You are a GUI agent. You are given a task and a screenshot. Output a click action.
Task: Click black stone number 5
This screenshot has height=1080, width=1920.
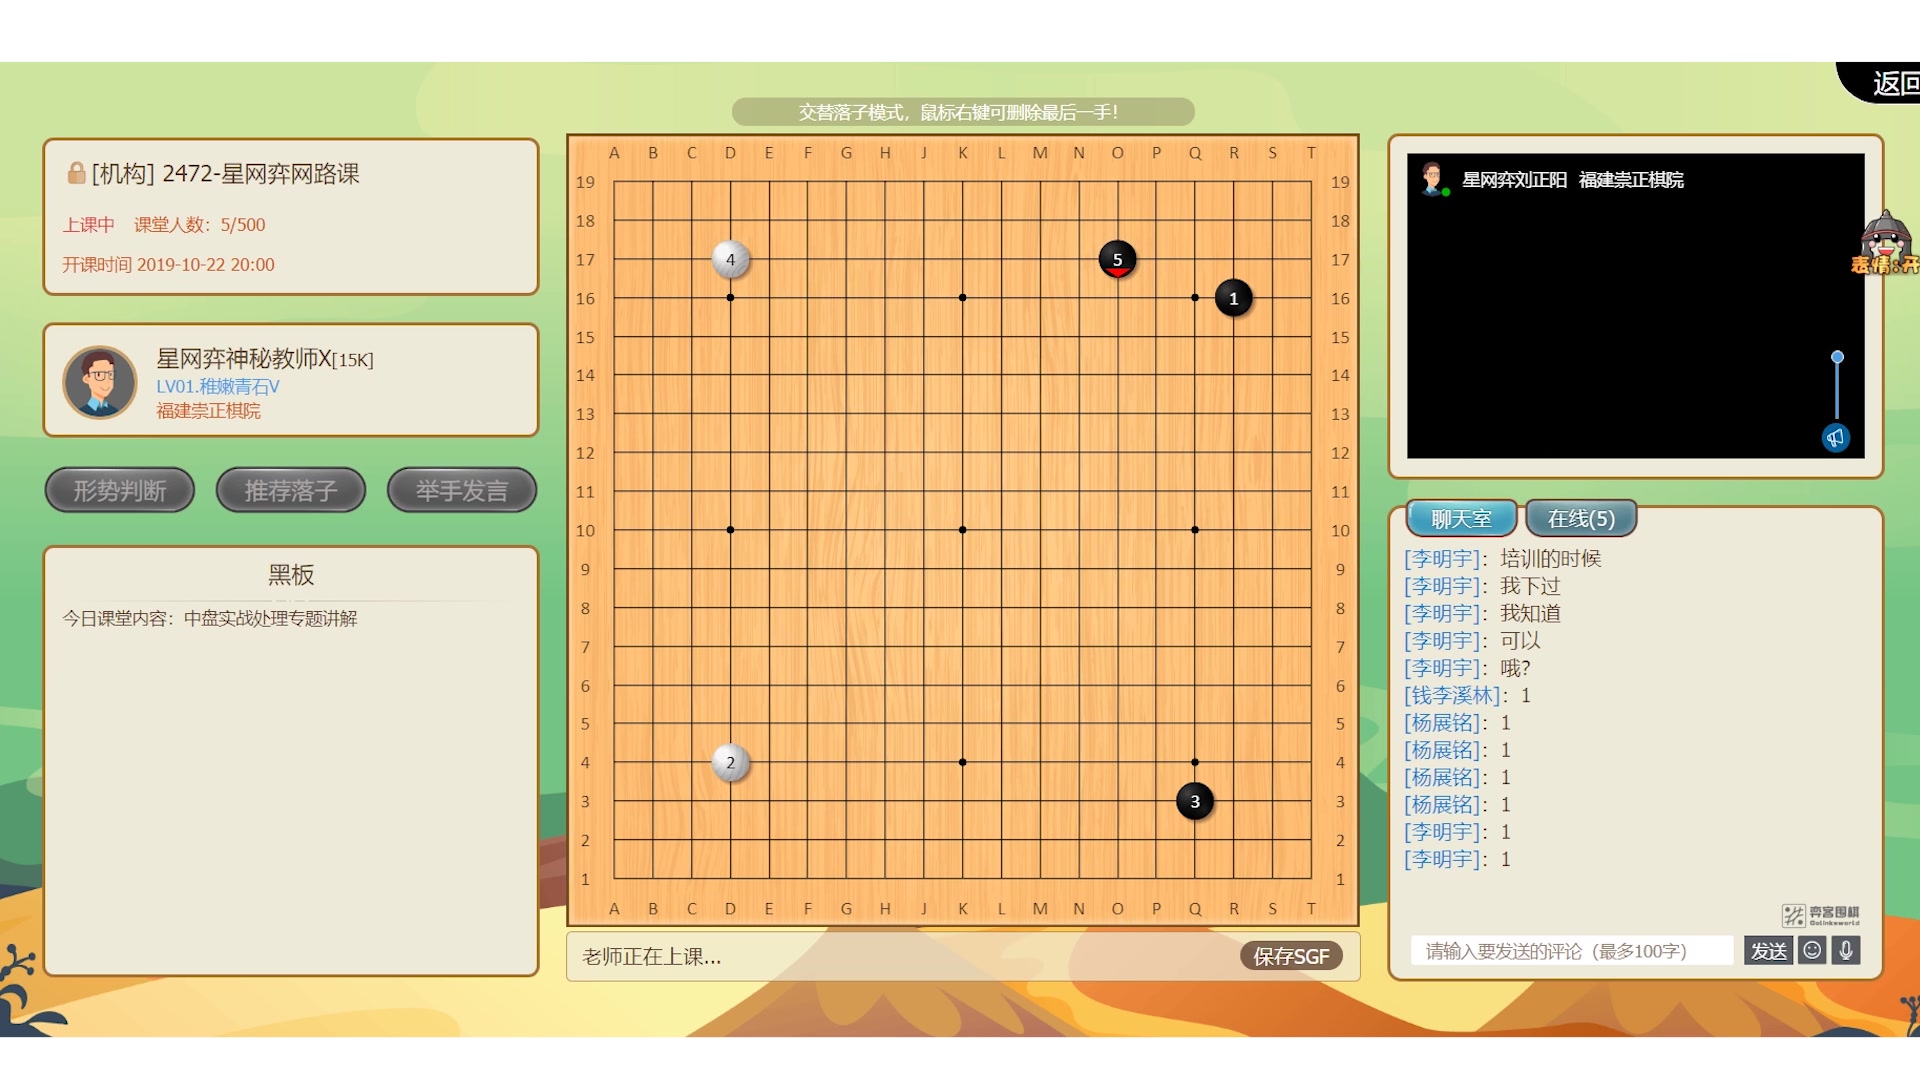click(x=1117, y=260)
